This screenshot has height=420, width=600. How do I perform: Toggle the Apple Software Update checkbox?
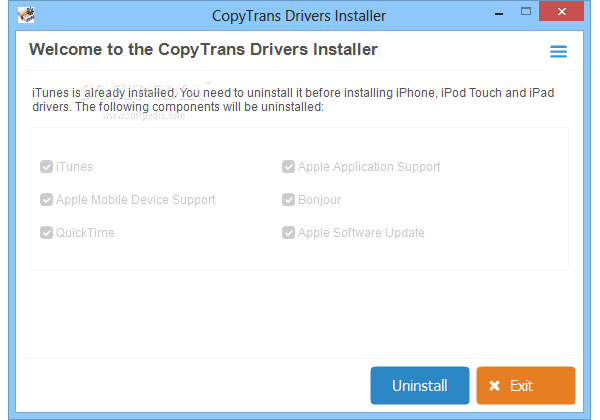click(x=288, y=233)
